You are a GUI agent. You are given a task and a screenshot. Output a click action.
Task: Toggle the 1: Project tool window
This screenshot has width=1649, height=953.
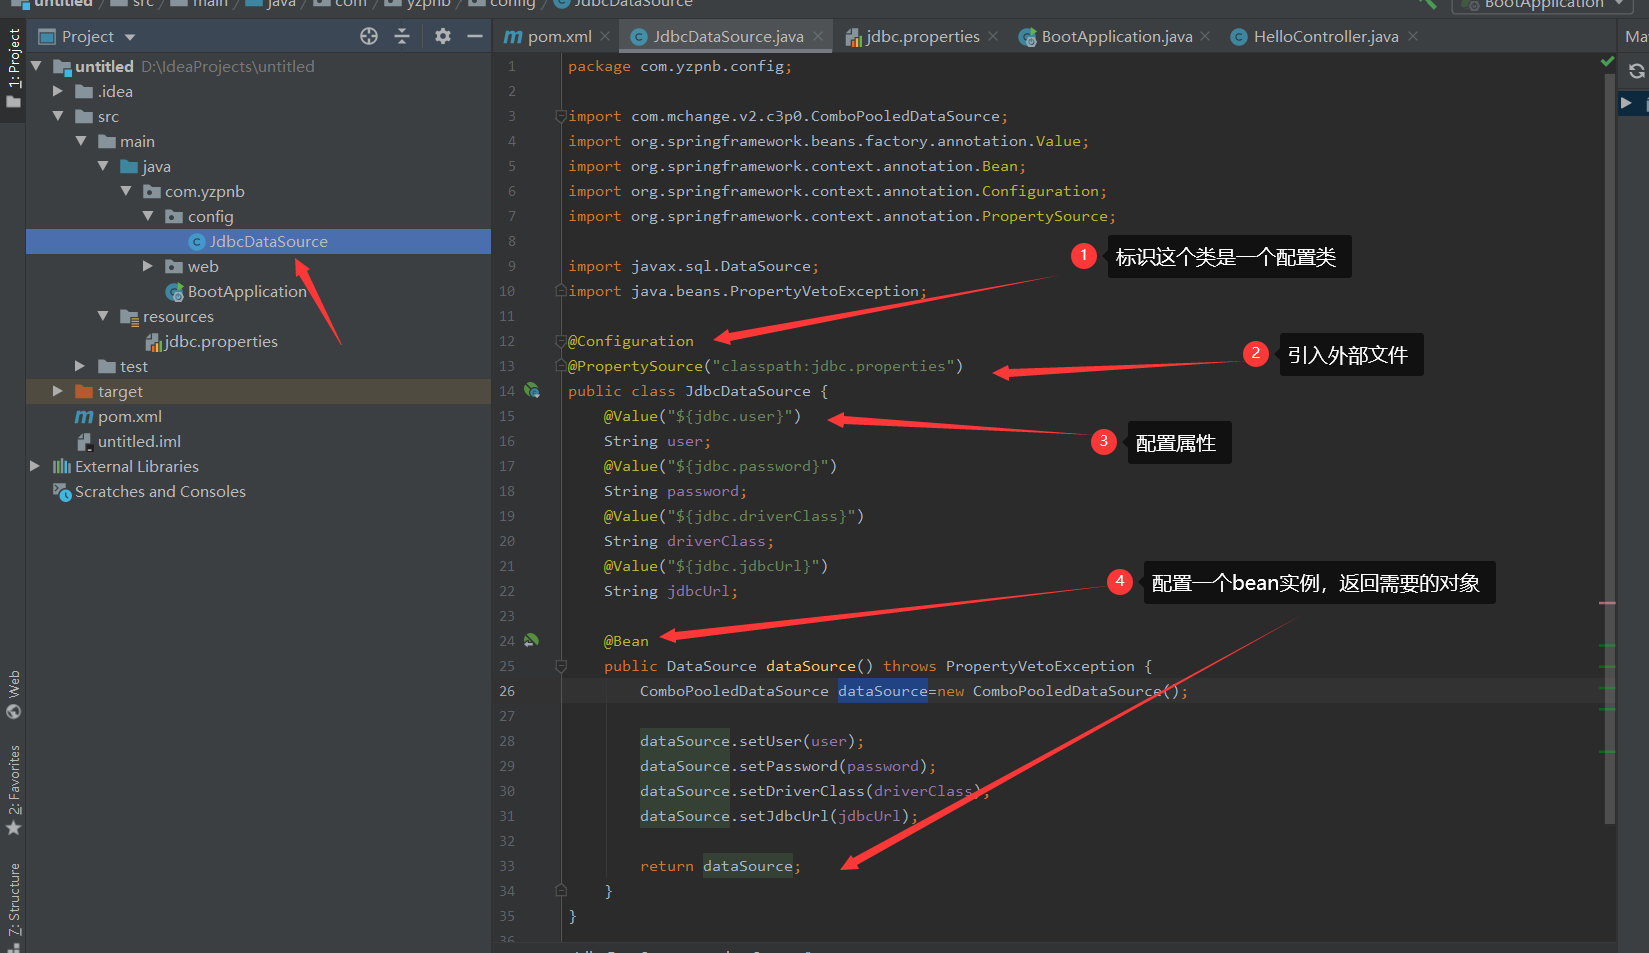pyautogui.click(x=13, y=68)
